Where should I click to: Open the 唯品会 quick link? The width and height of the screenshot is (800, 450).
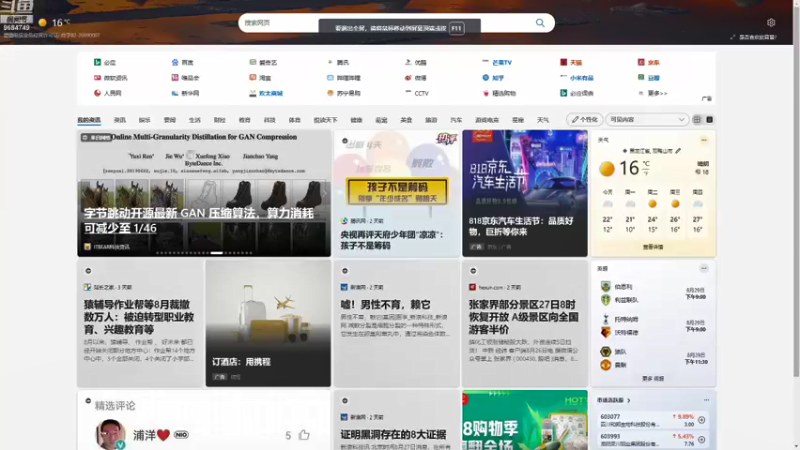click(x=185, y=78)
